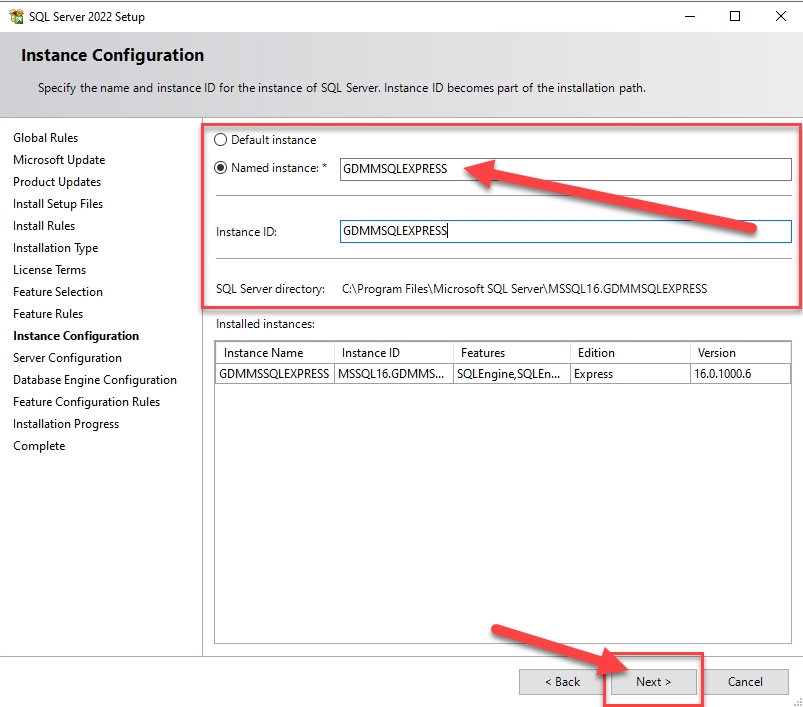Click the Edition column header
The height and width of the screenshot is (707, 803).
pyautogui.click(x=630, y=353)
